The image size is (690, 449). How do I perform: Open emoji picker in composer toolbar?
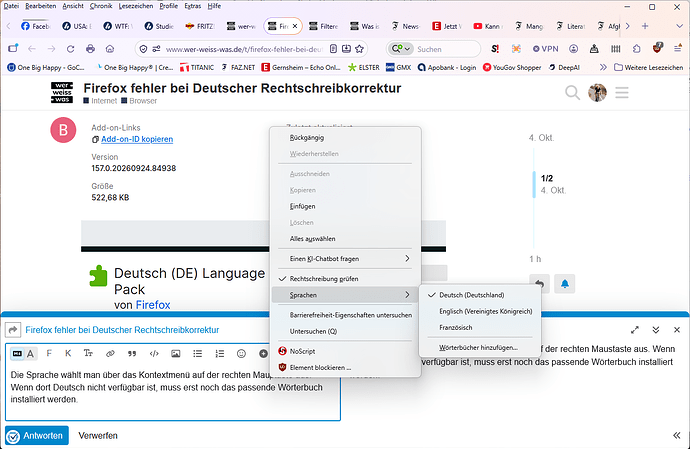click(241, 353)
